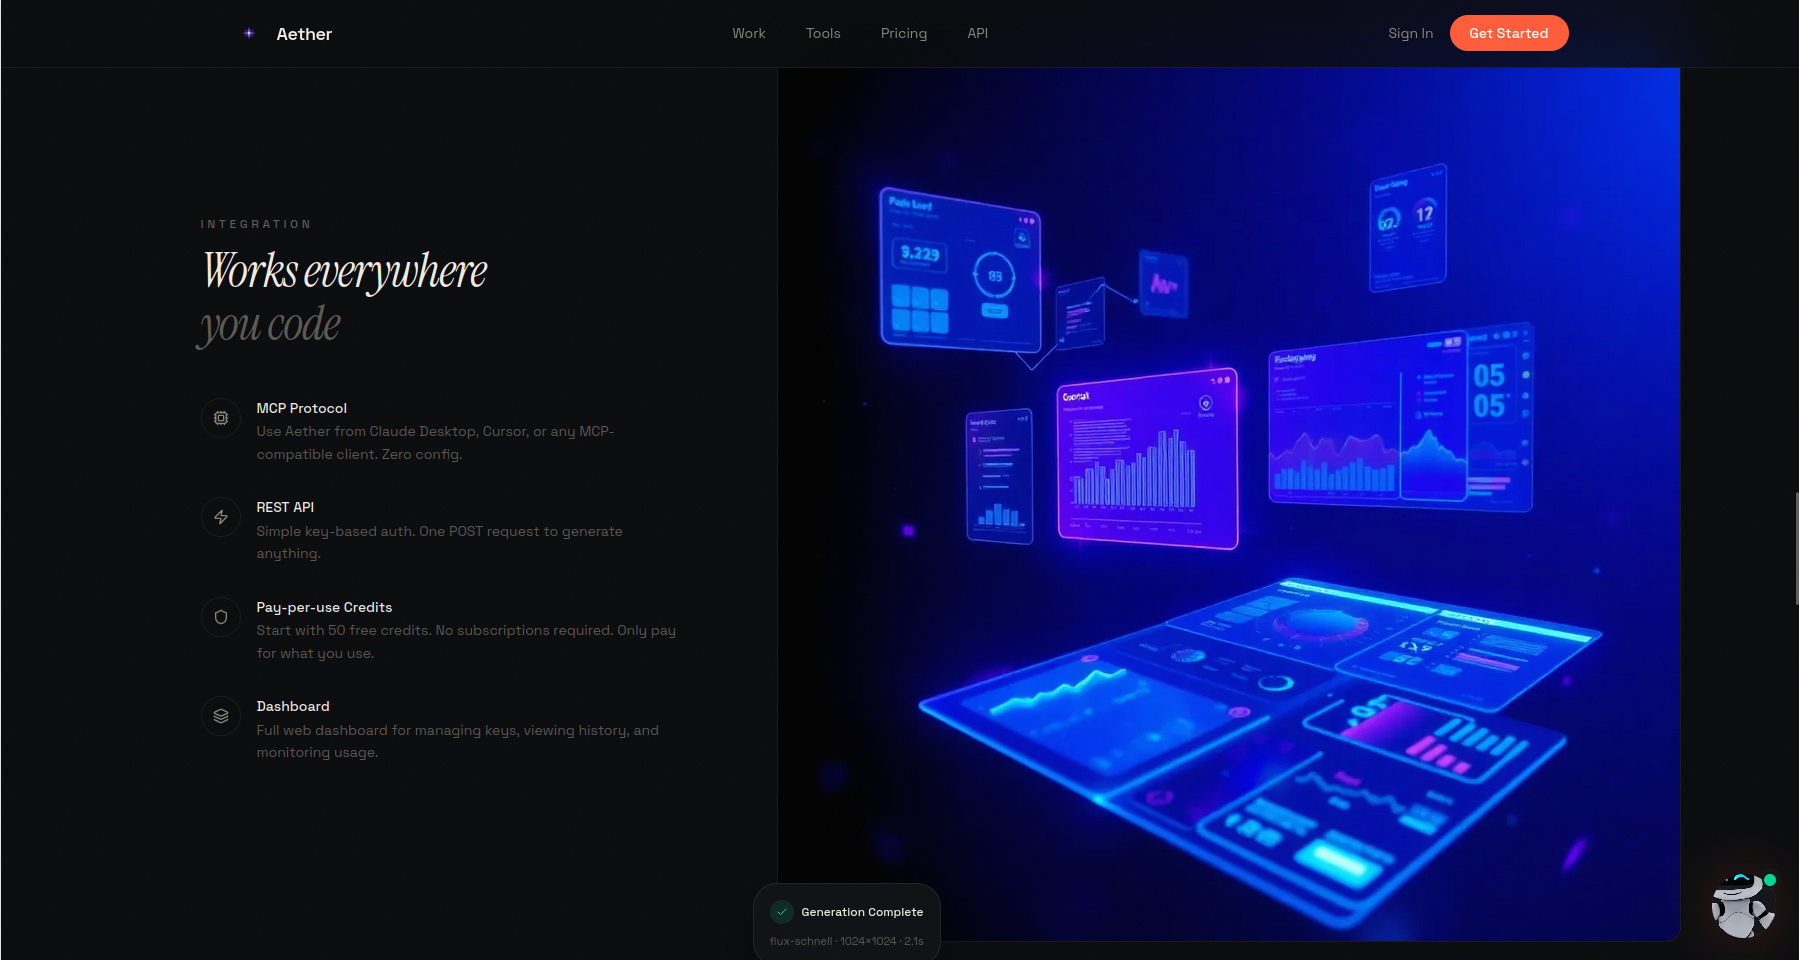1799x960 pixels.
Task: Open the Work page from the navigation
Action: point(748,33)
